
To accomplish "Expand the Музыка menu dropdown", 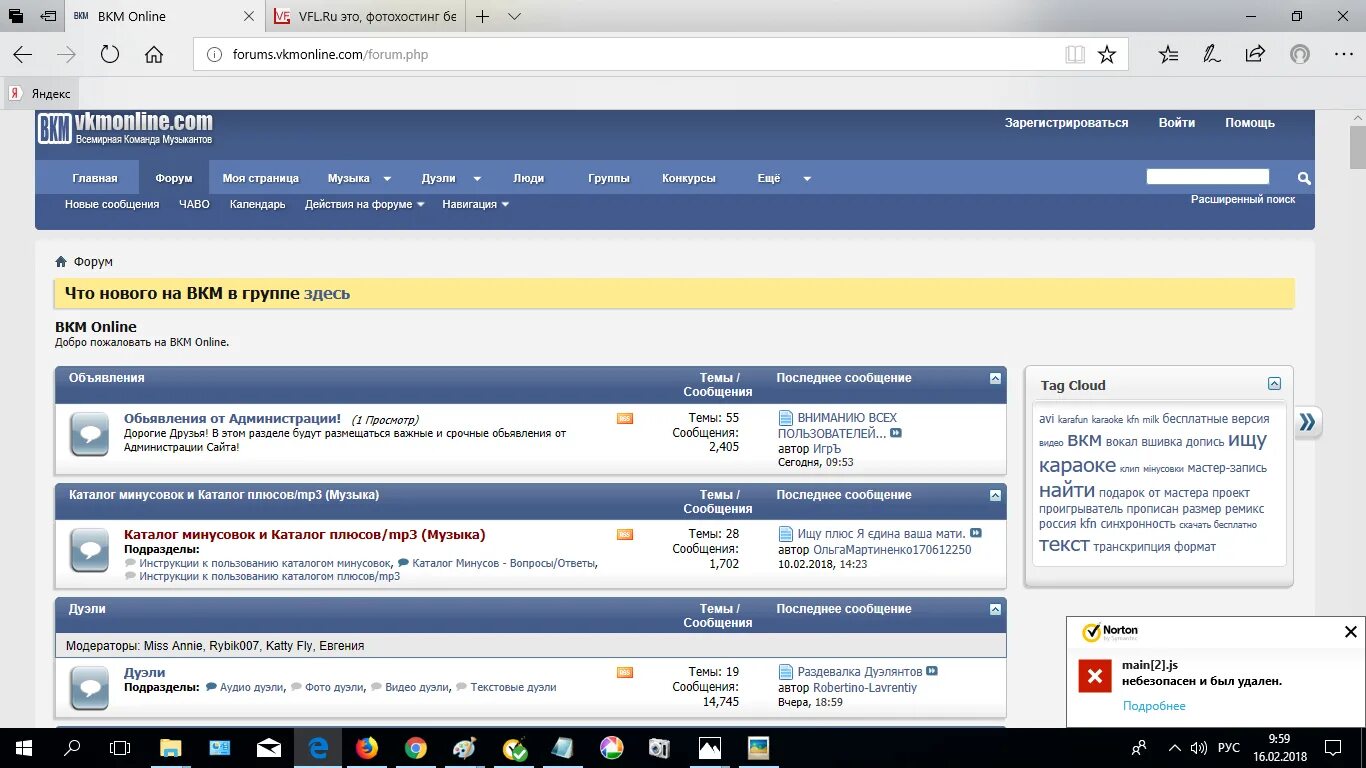I will [x=386, y=179].
